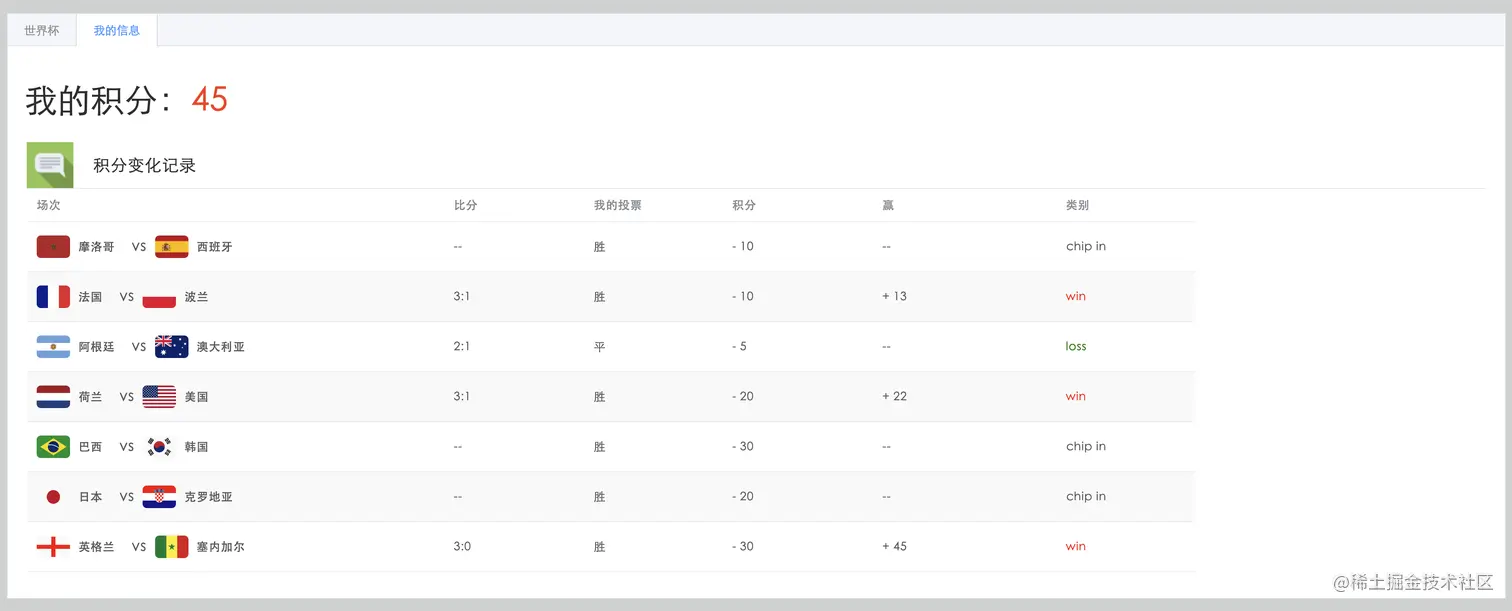Click the South Korea flag icon
Screen dimensions: 1512x611
pos(161,446)
